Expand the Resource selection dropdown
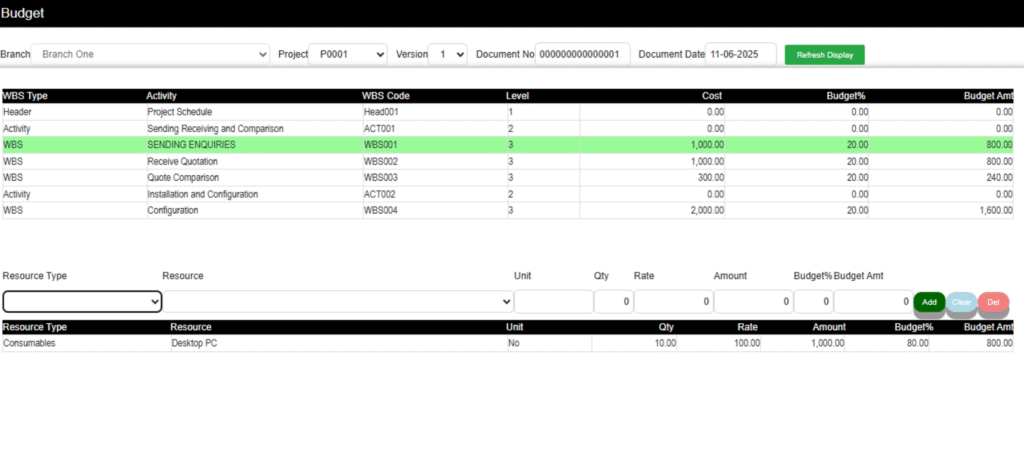The height and width of the screenshot is (460, 1024). pos(338,301)
